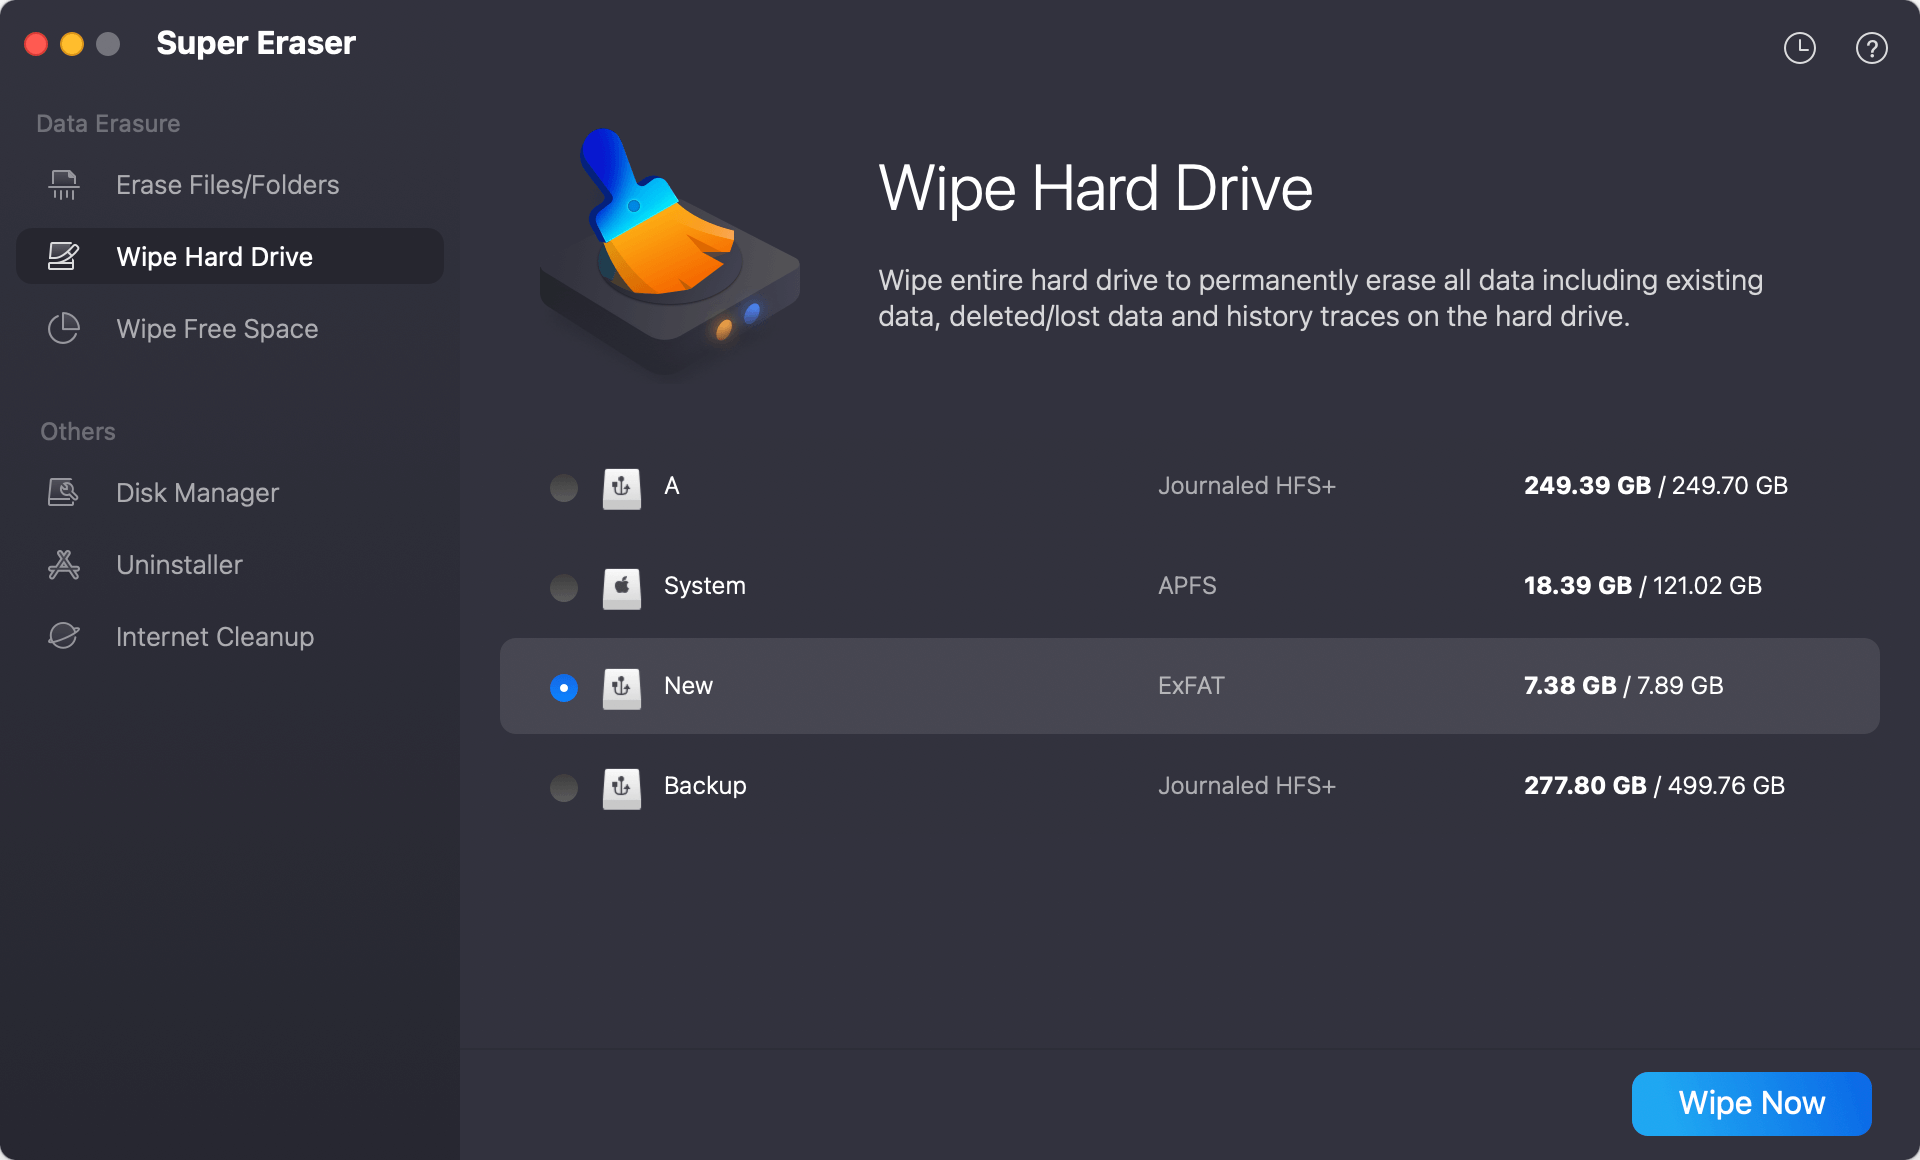This screenshot has width=1920, height=1160.
Task: Click the Erase Files/Folders menu item
Action: [229, 184]
